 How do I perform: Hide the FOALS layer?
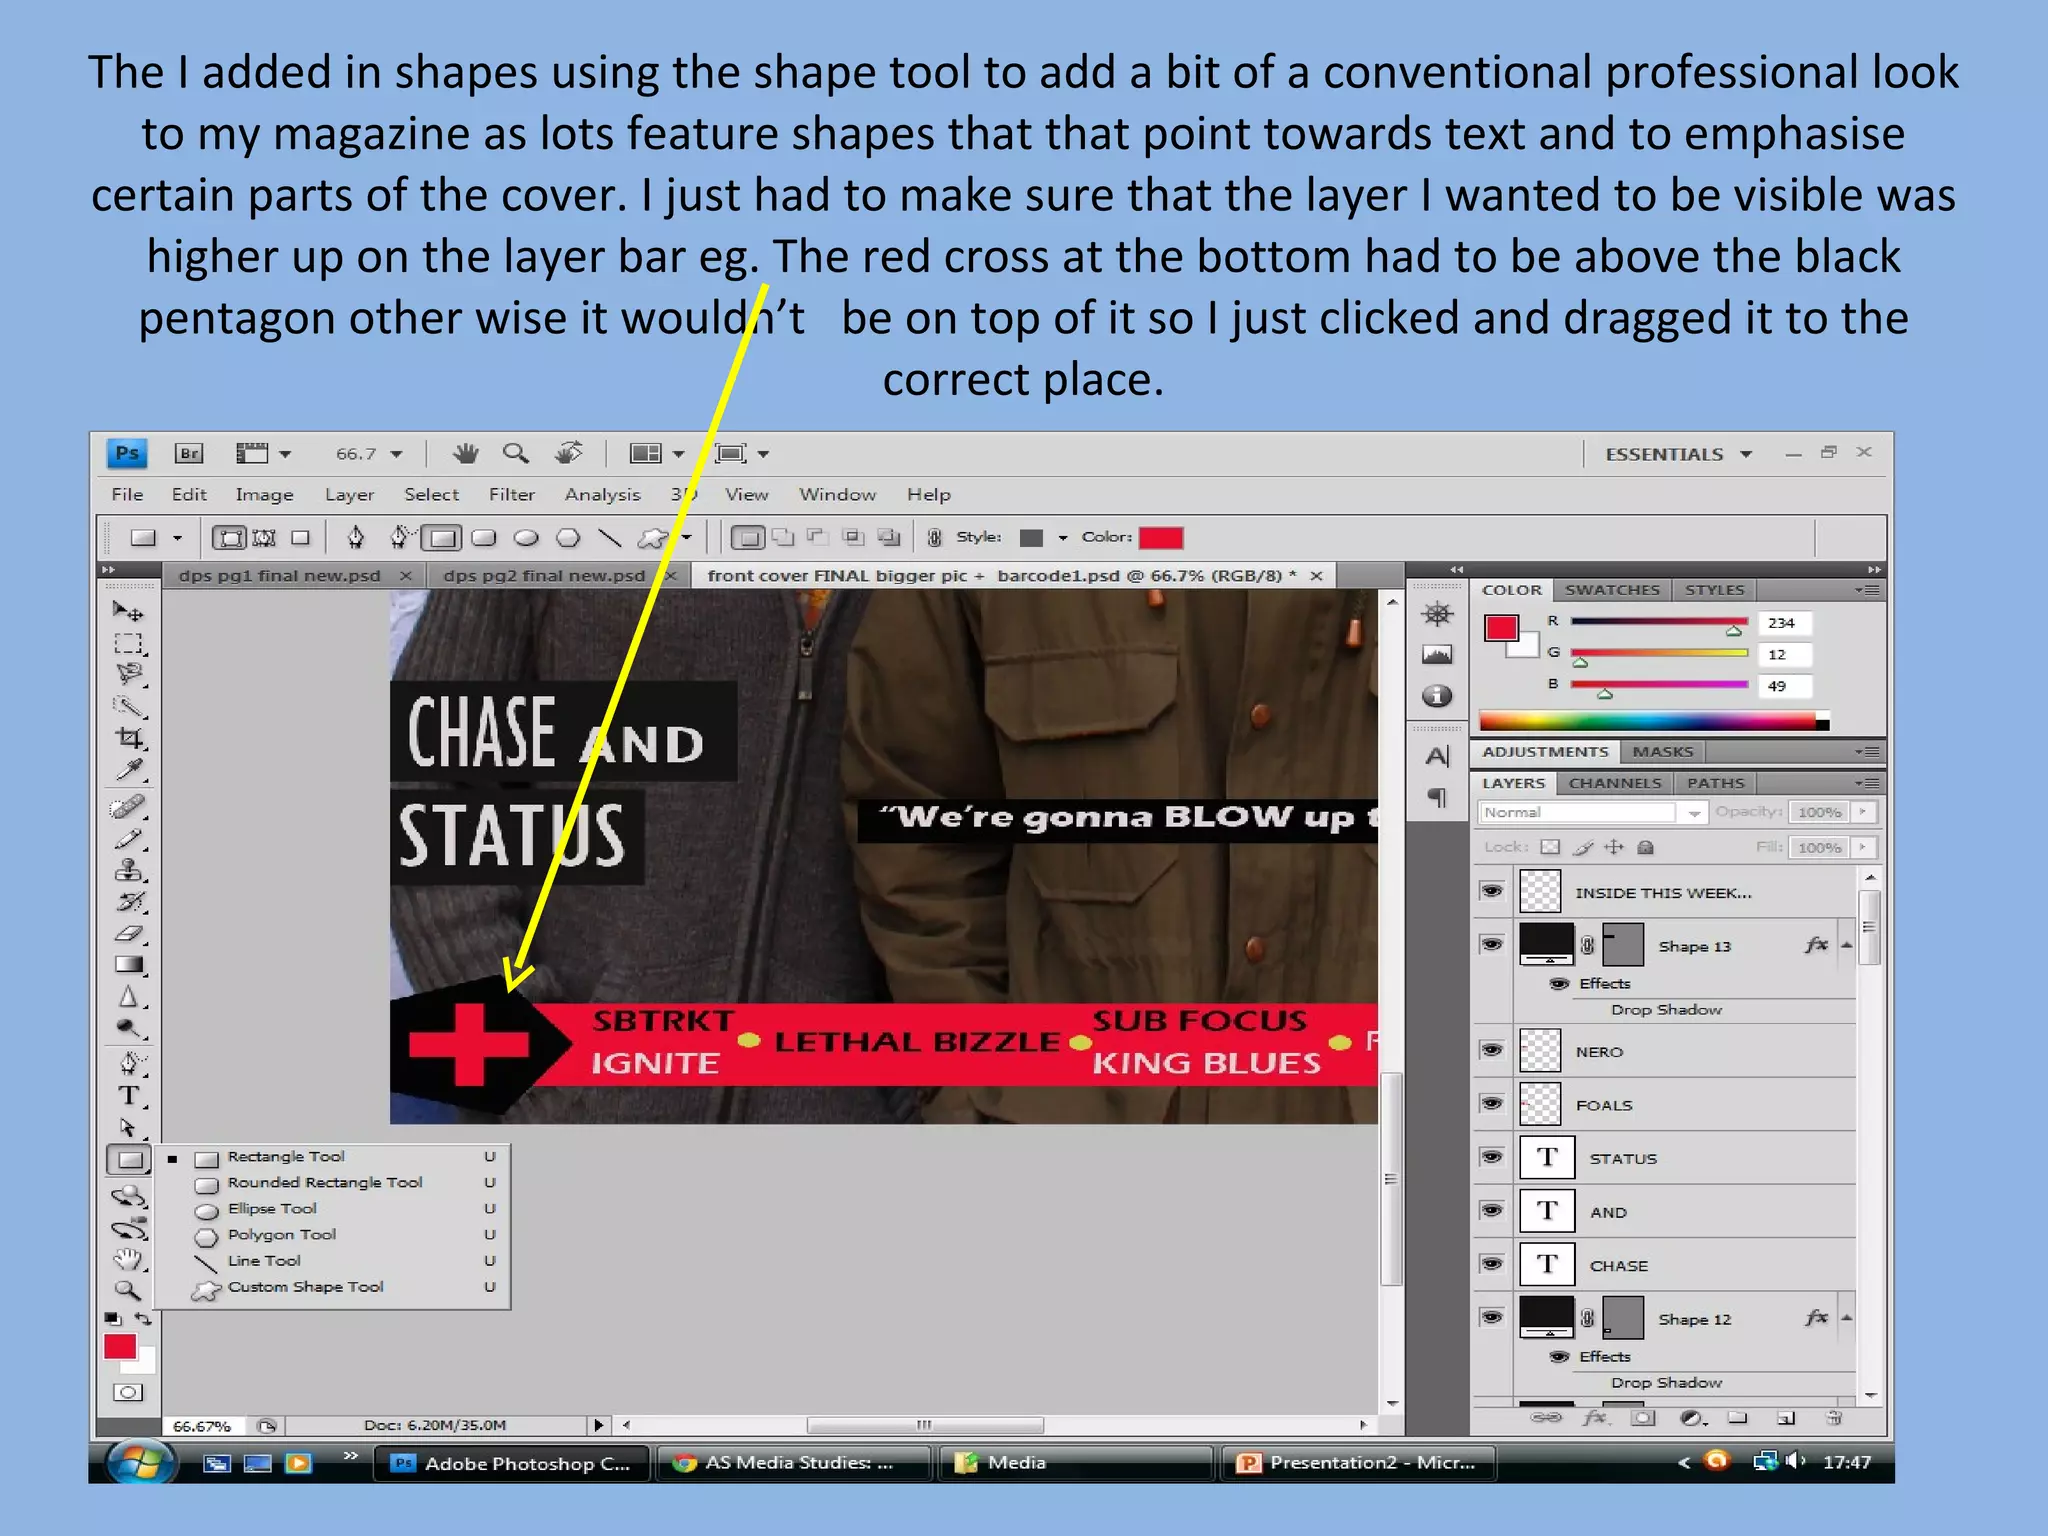tap(1492, 1103)
